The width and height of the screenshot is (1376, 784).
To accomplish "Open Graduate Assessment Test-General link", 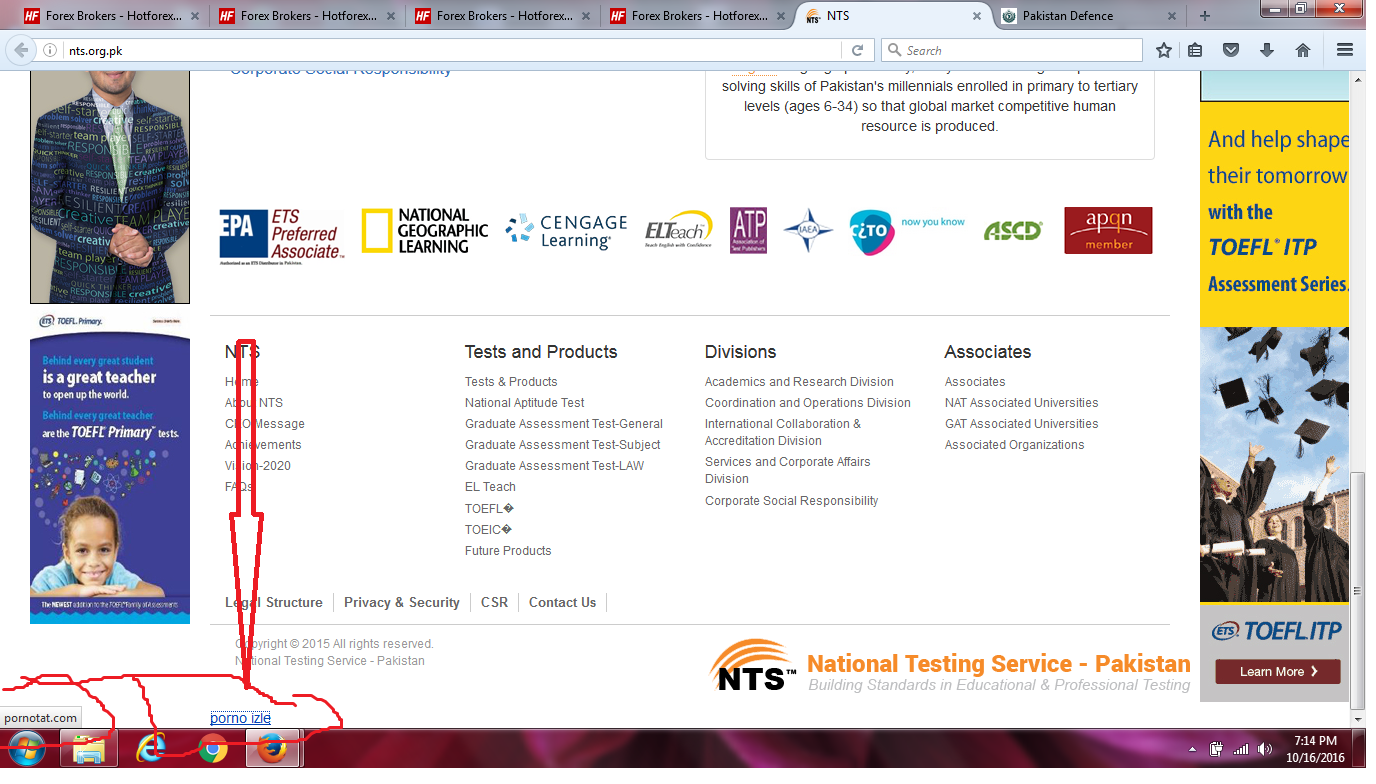I will point(564,424).
